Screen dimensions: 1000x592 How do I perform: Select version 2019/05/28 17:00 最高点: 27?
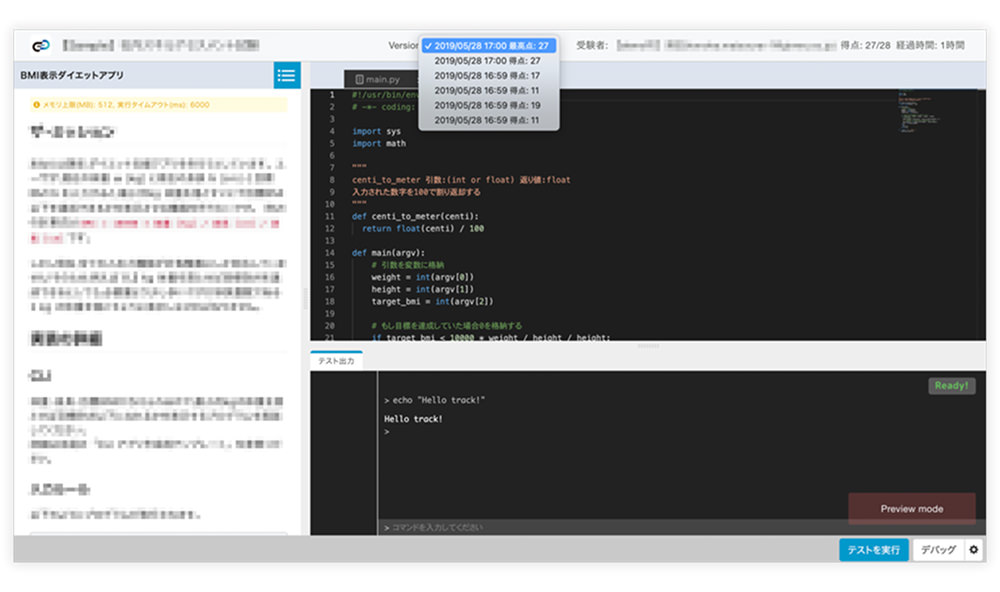pos(489,46)
